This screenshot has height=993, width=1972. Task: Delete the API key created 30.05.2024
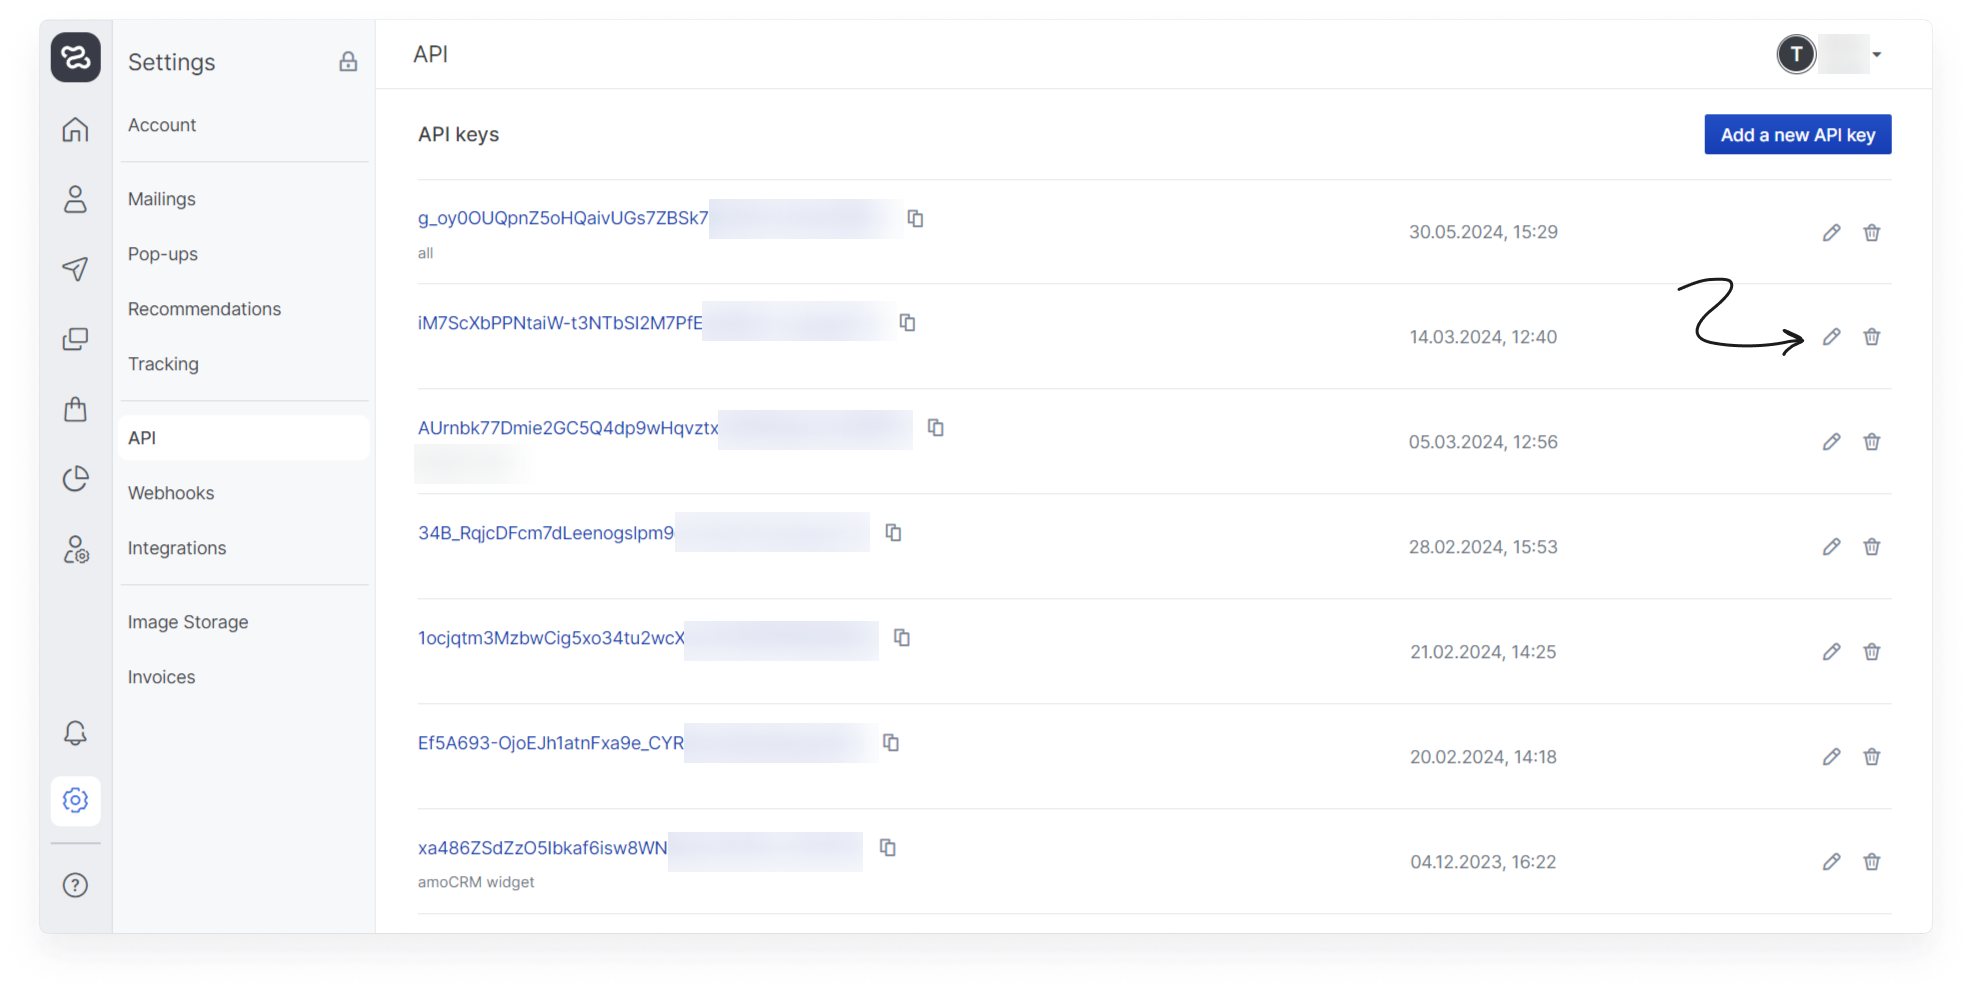[1872, 232]
